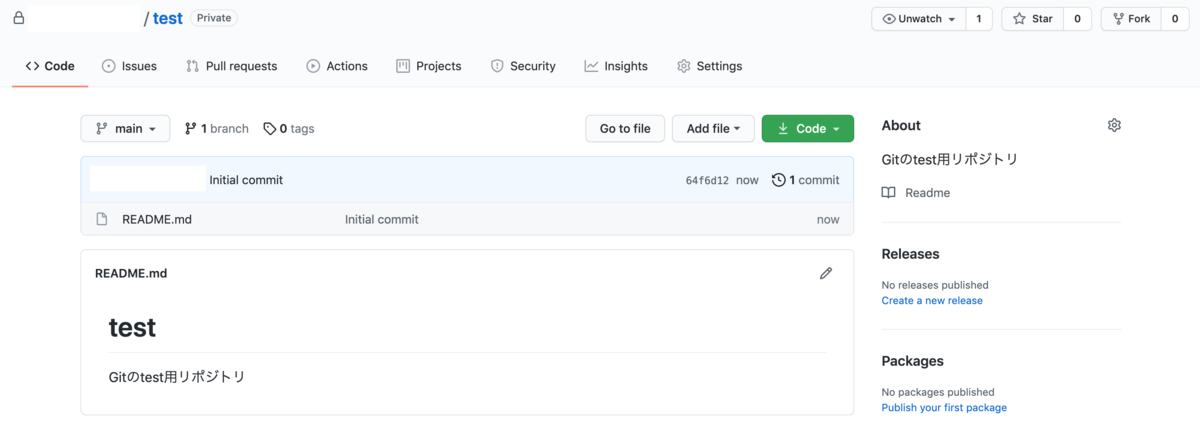
Task: Click the About section gear icon
Action: [1114, 125]
